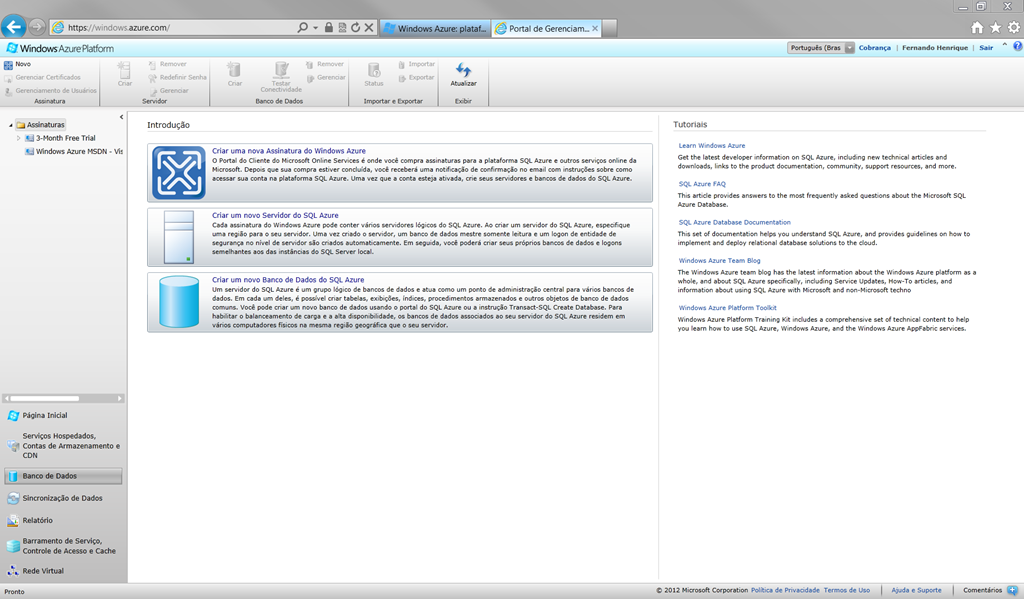The height and width of the screenshot is (599, 1024).
Task: Click the Learn Windows Azure link
Action: pyautogui.click(x=711, y=146)
